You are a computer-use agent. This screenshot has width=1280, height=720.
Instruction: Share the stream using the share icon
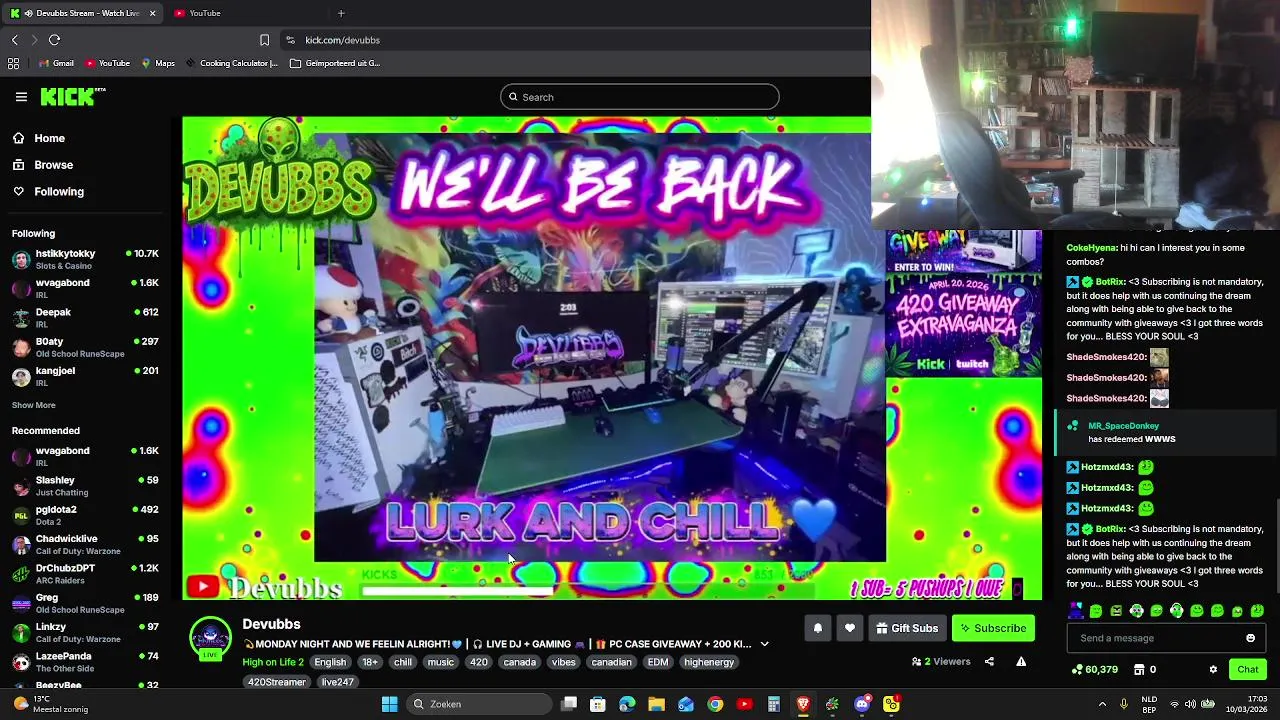[989, 661]
